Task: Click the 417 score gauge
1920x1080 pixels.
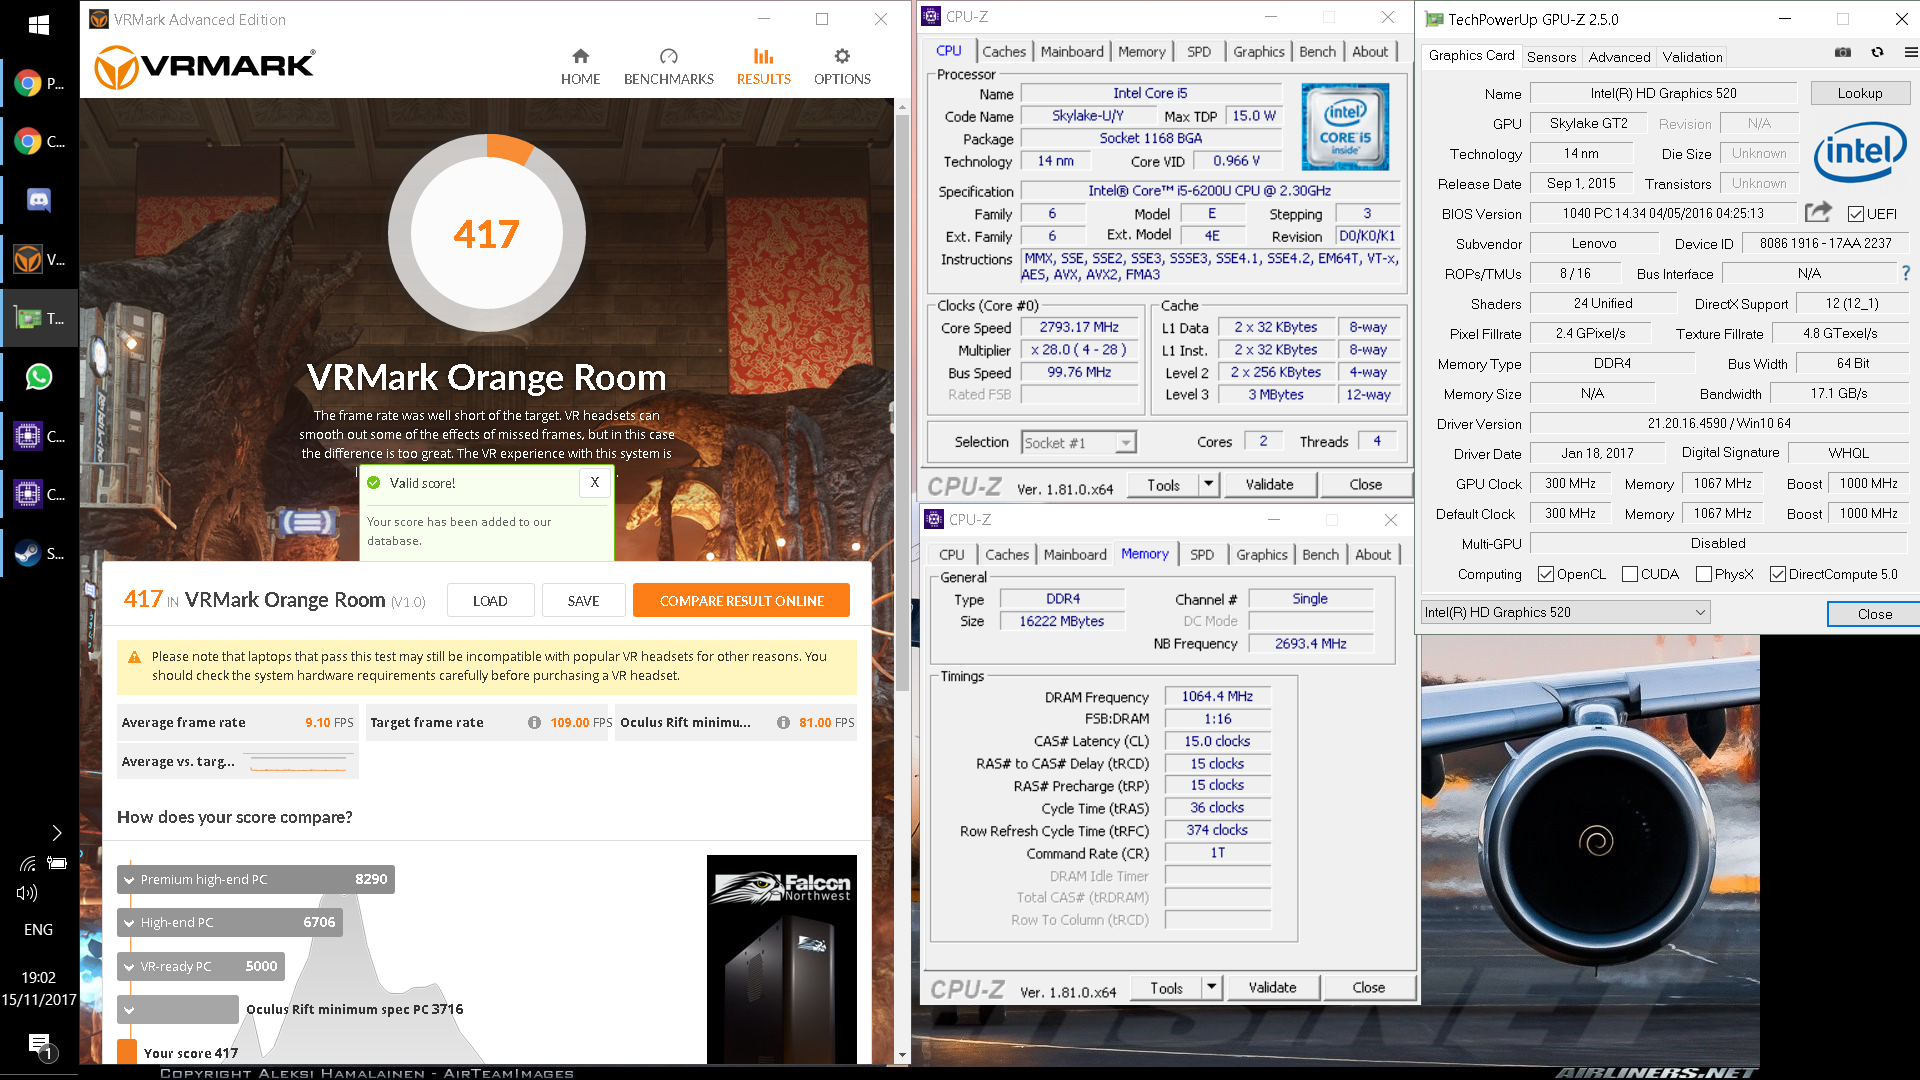Action: click(486, 233)
